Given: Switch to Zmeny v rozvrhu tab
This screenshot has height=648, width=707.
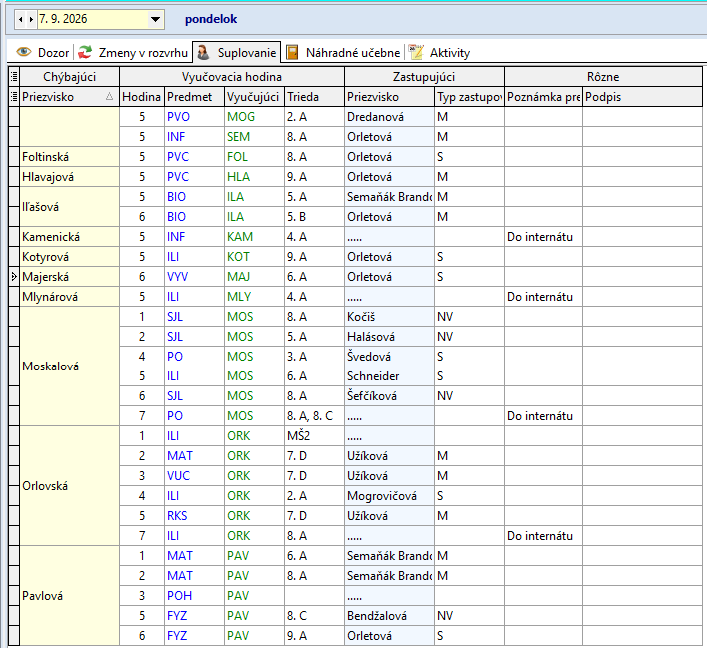Looking at the screenshot, I should [132, 52].
